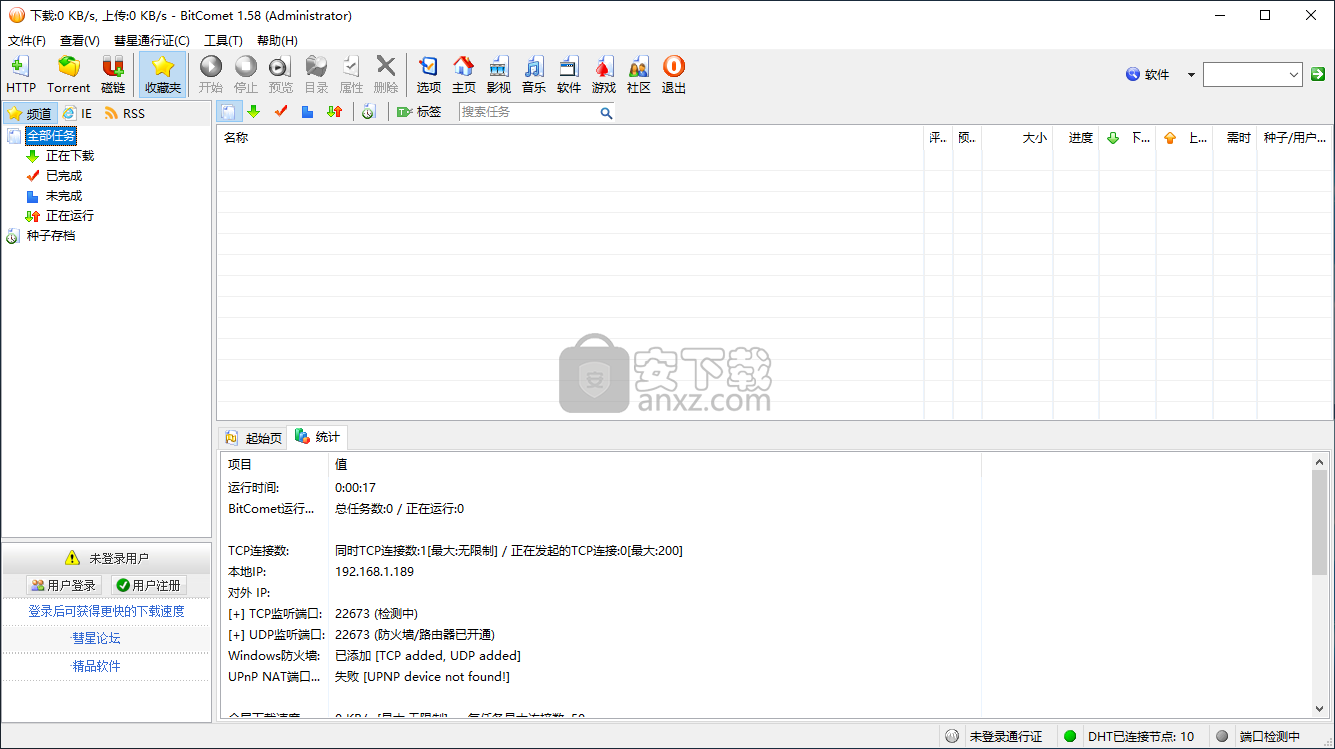Add a magnet link (磁链)

tap(113, 75)
